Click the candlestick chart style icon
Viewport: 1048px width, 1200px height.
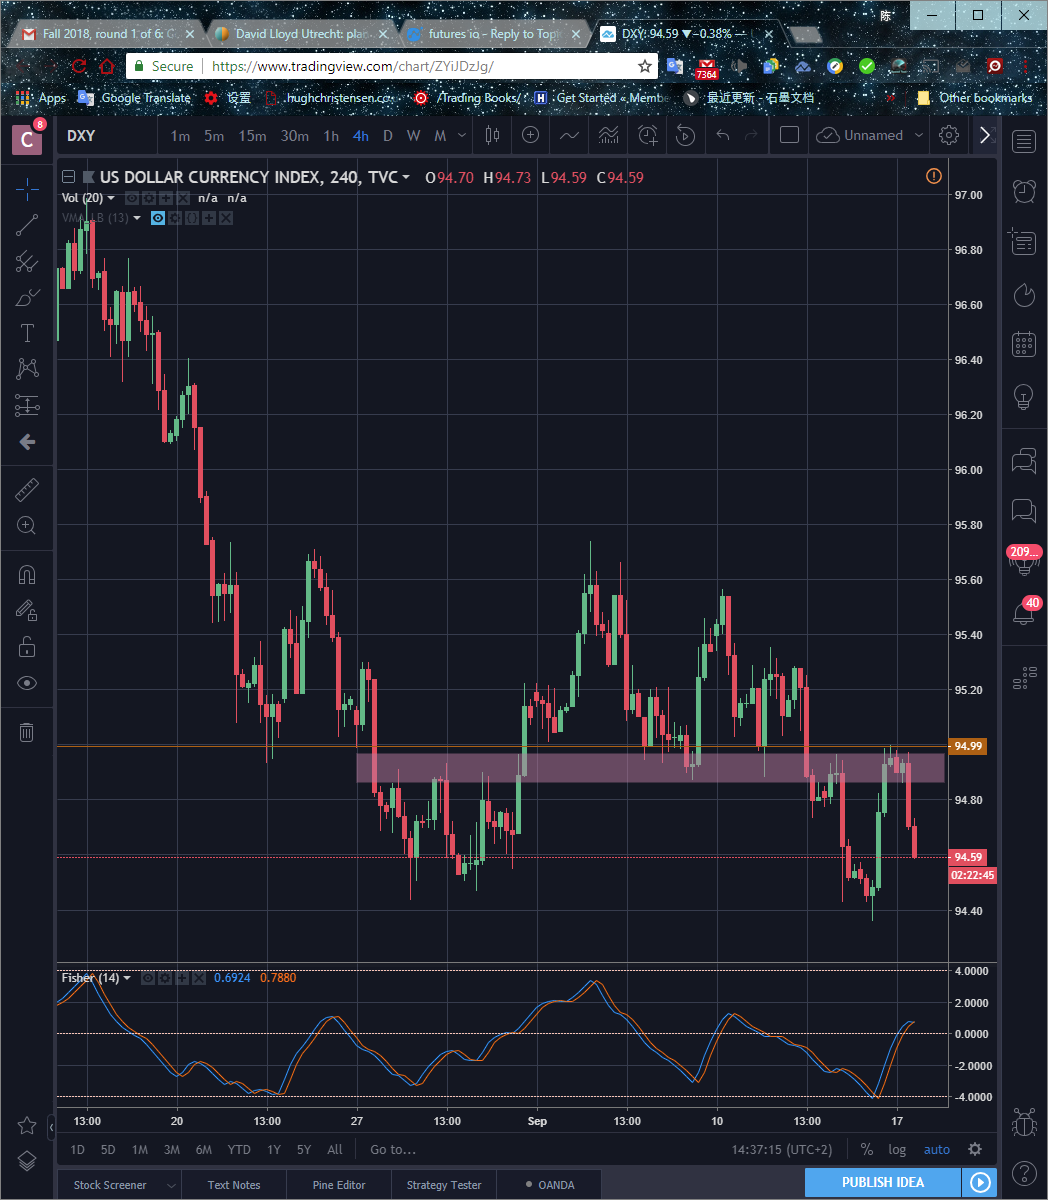coord(492,135)
